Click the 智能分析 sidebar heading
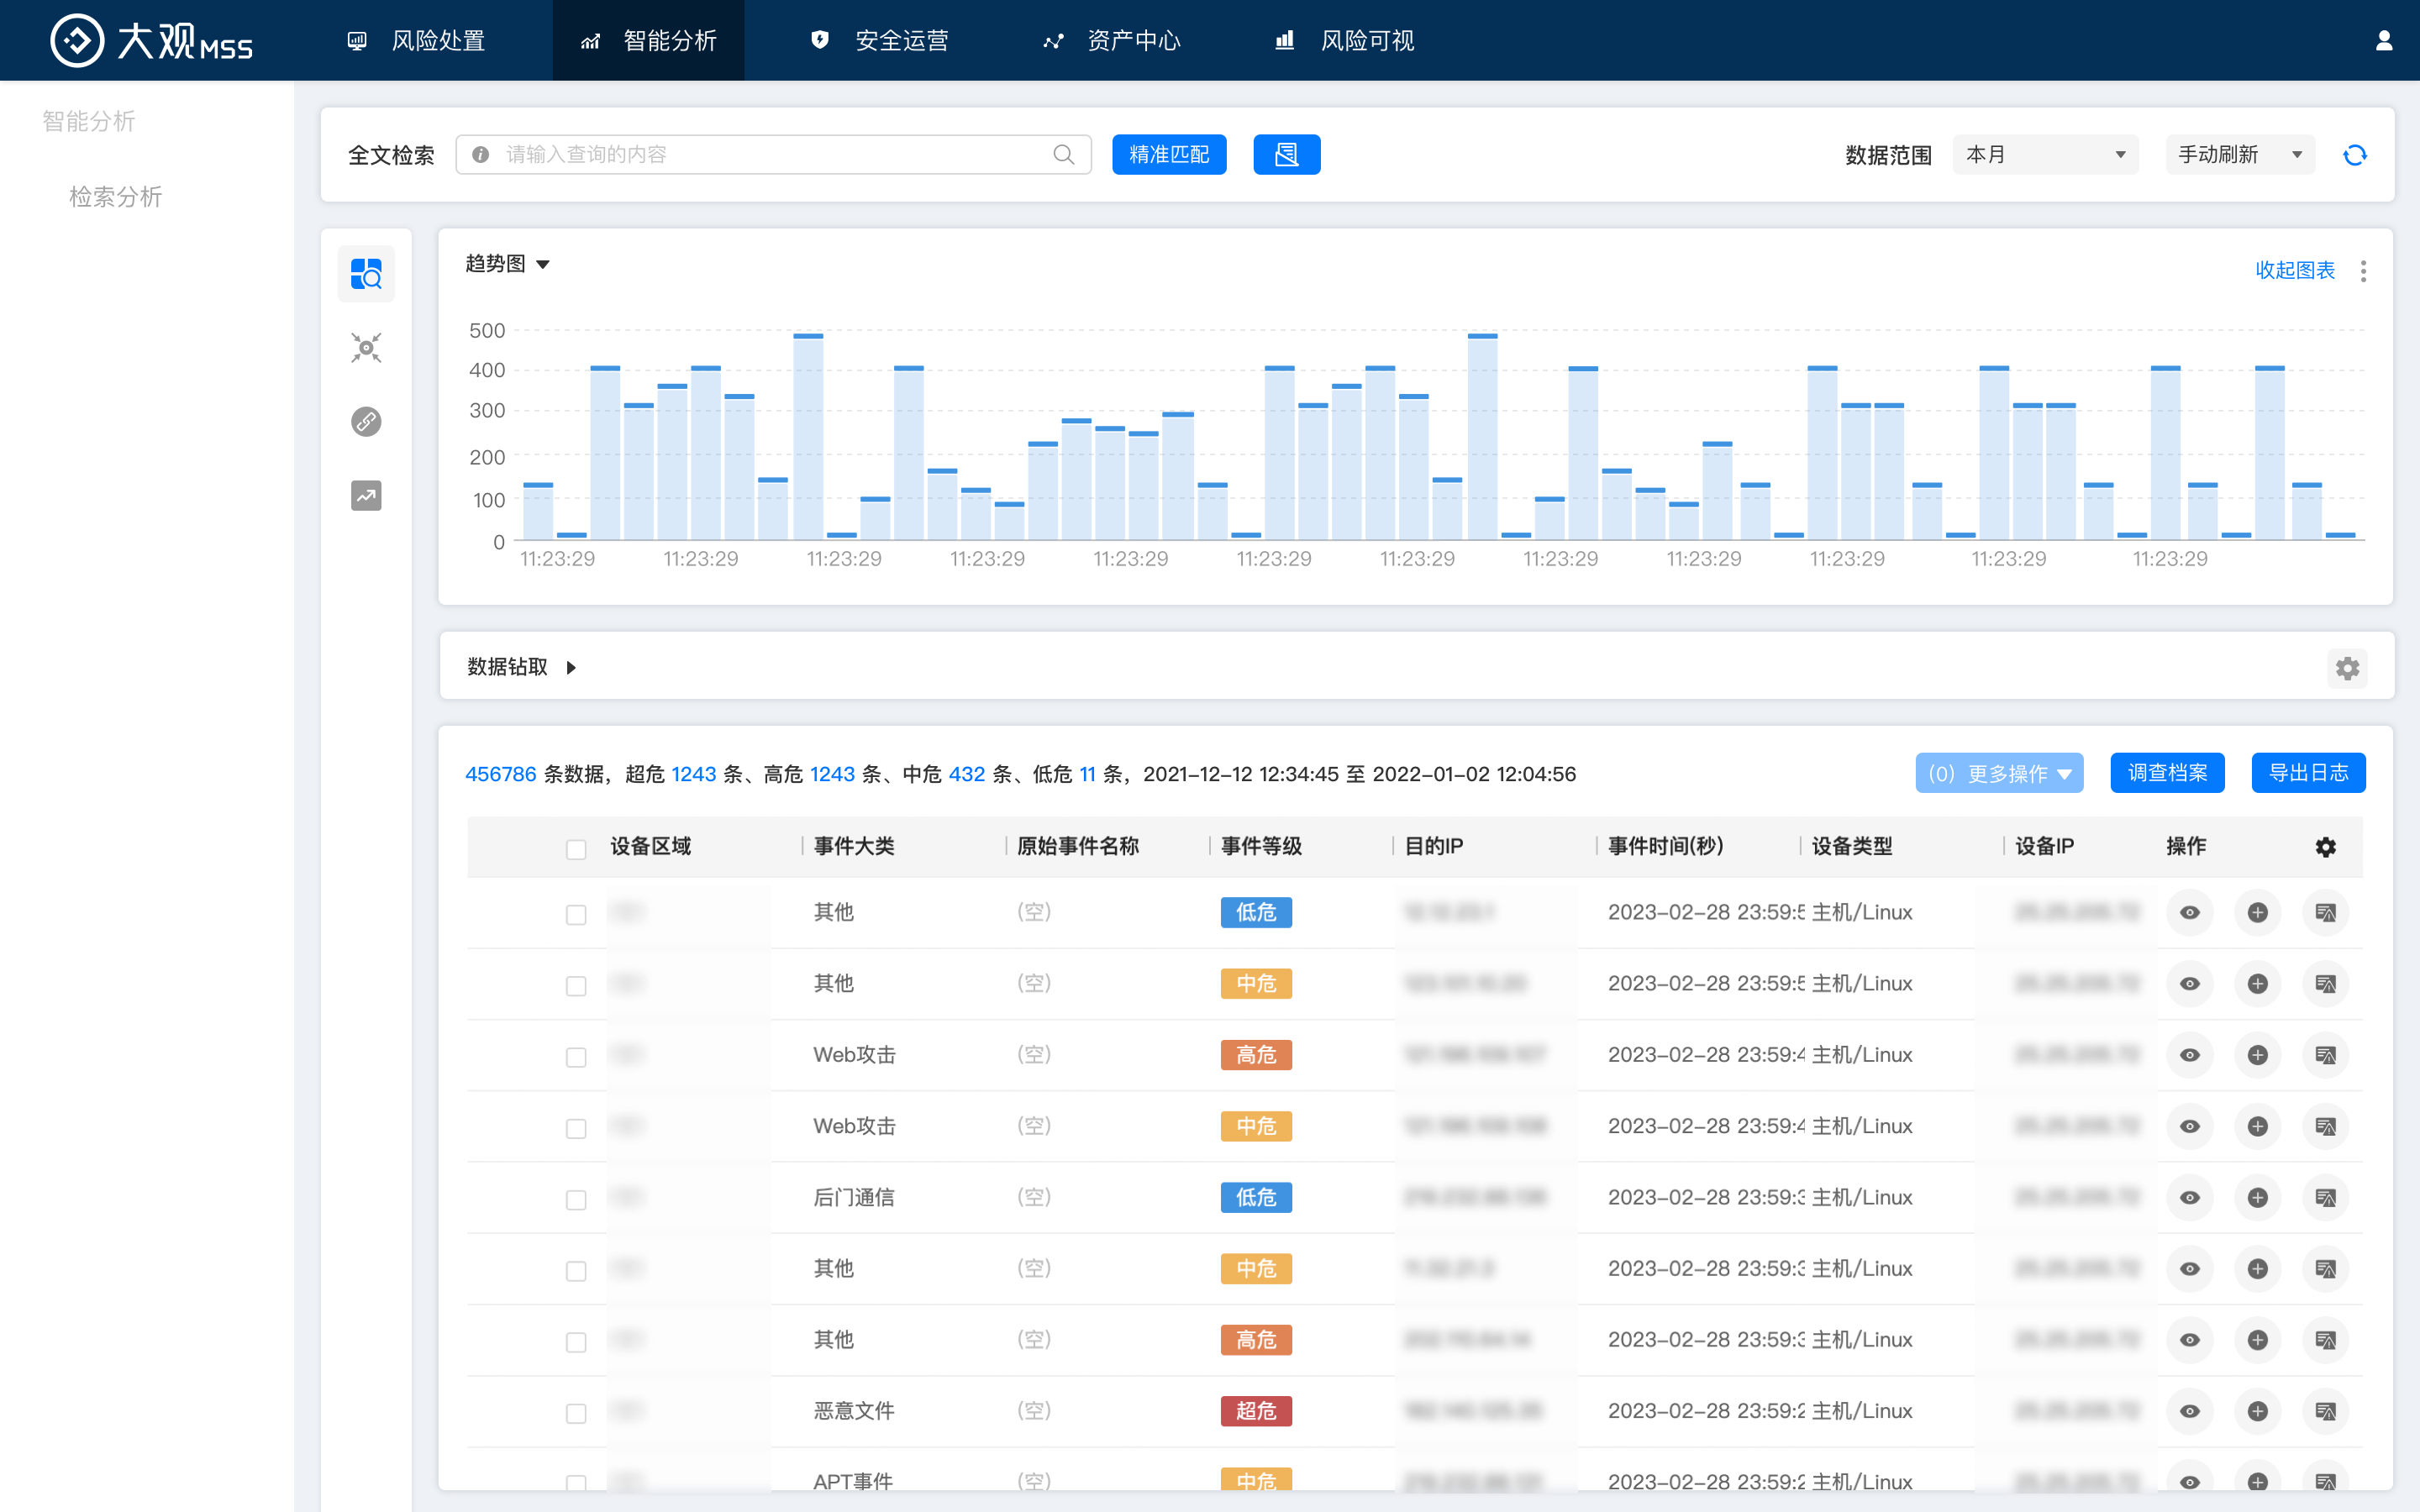The width and height of the screenshot is (2420, 1512). tap(89, 122)
